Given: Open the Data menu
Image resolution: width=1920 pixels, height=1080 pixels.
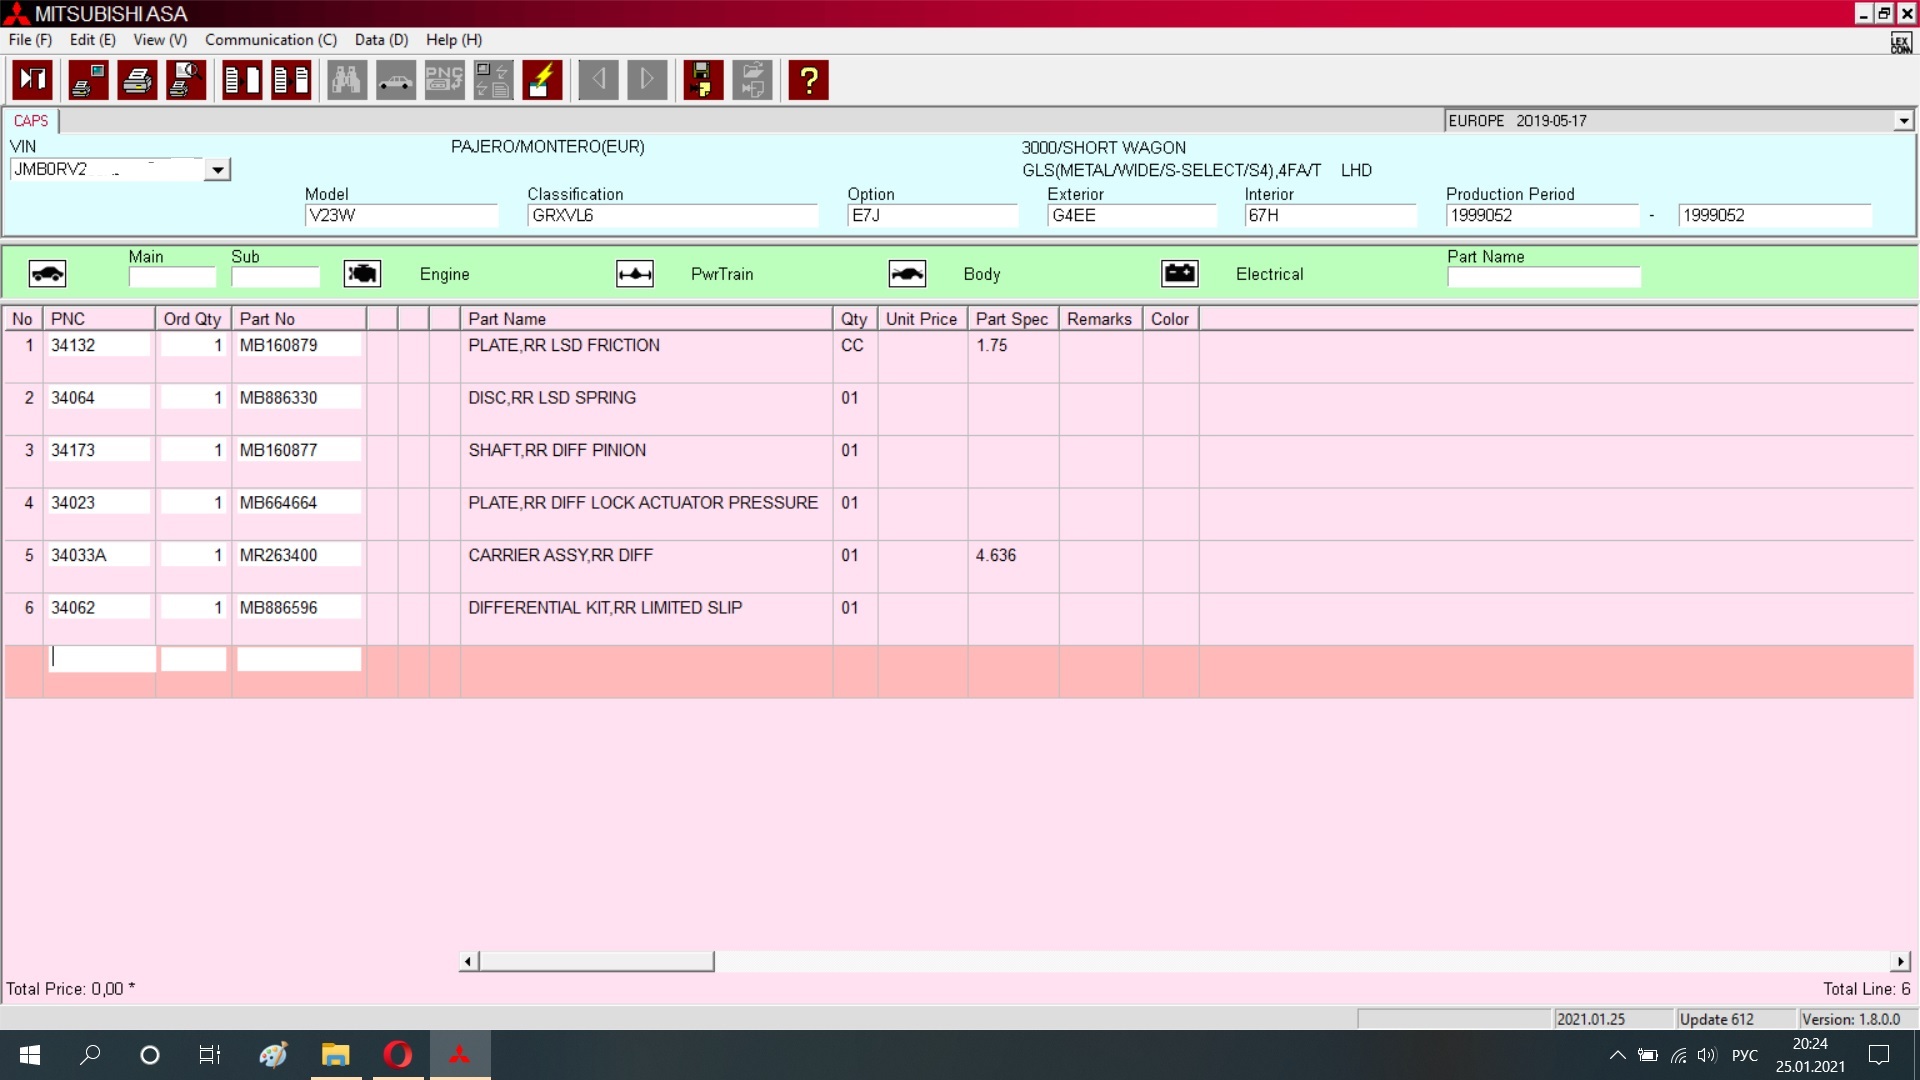Looking at the screenshot, I should pyautogui.click(x=381, y=40).
